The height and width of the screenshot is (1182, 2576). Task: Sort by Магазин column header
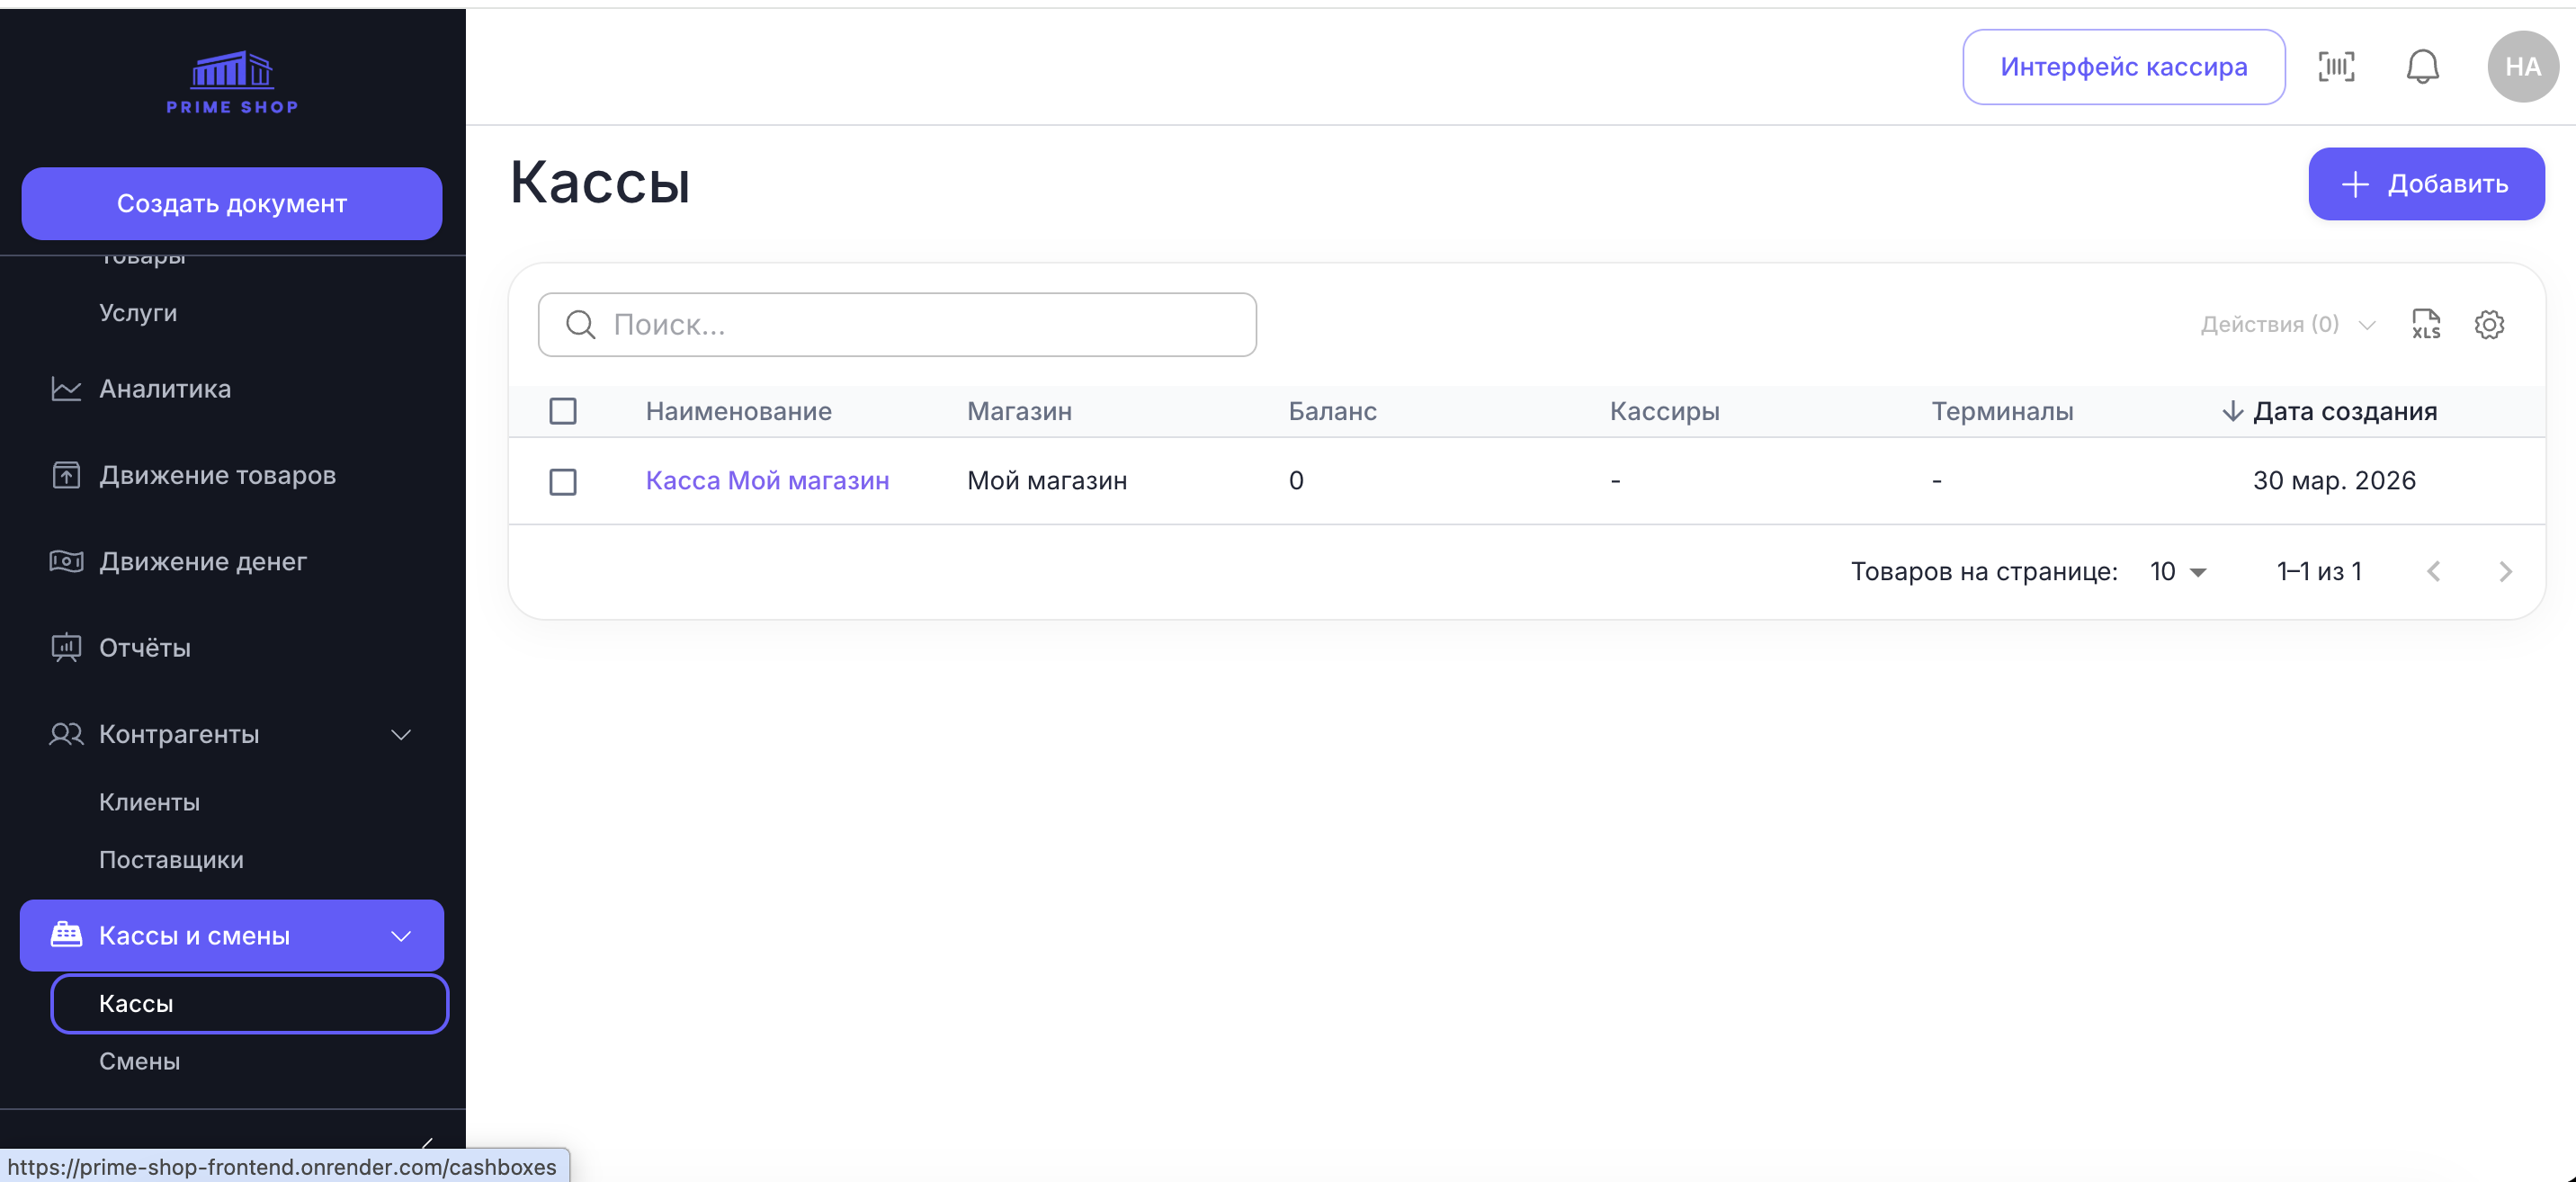pyautogui.click(x=1019, y=411)
